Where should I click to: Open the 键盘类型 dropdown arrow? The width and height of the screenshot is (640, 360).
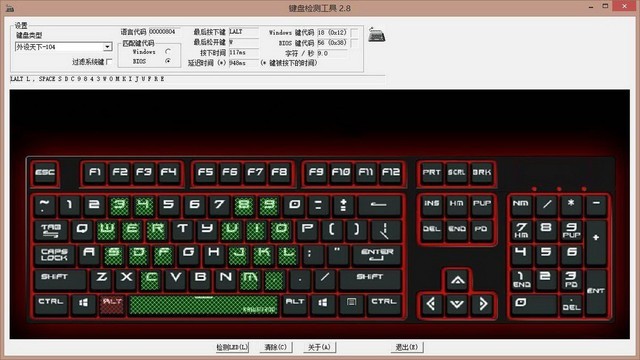(107, 47)
